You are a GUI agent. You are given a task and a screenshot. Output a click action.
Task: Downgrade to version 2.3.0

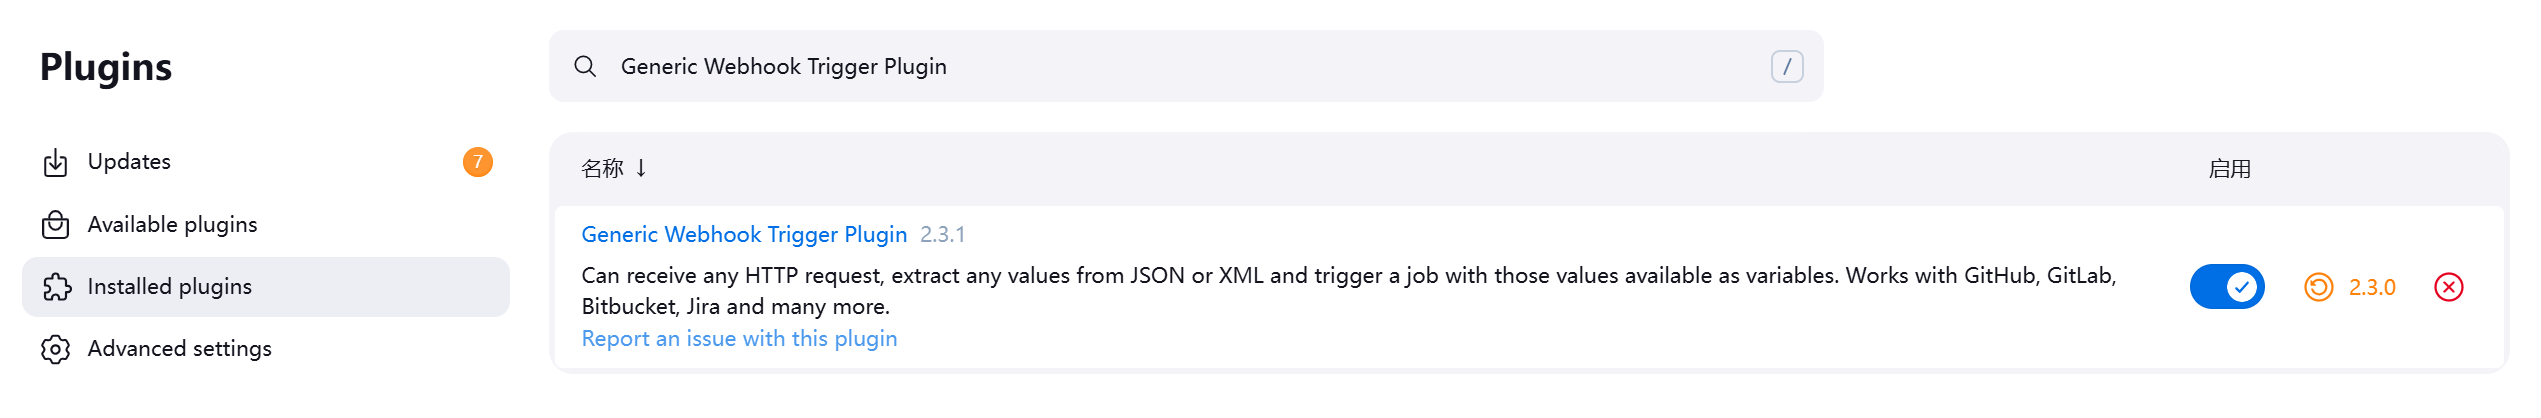(x=2371, y=288)
